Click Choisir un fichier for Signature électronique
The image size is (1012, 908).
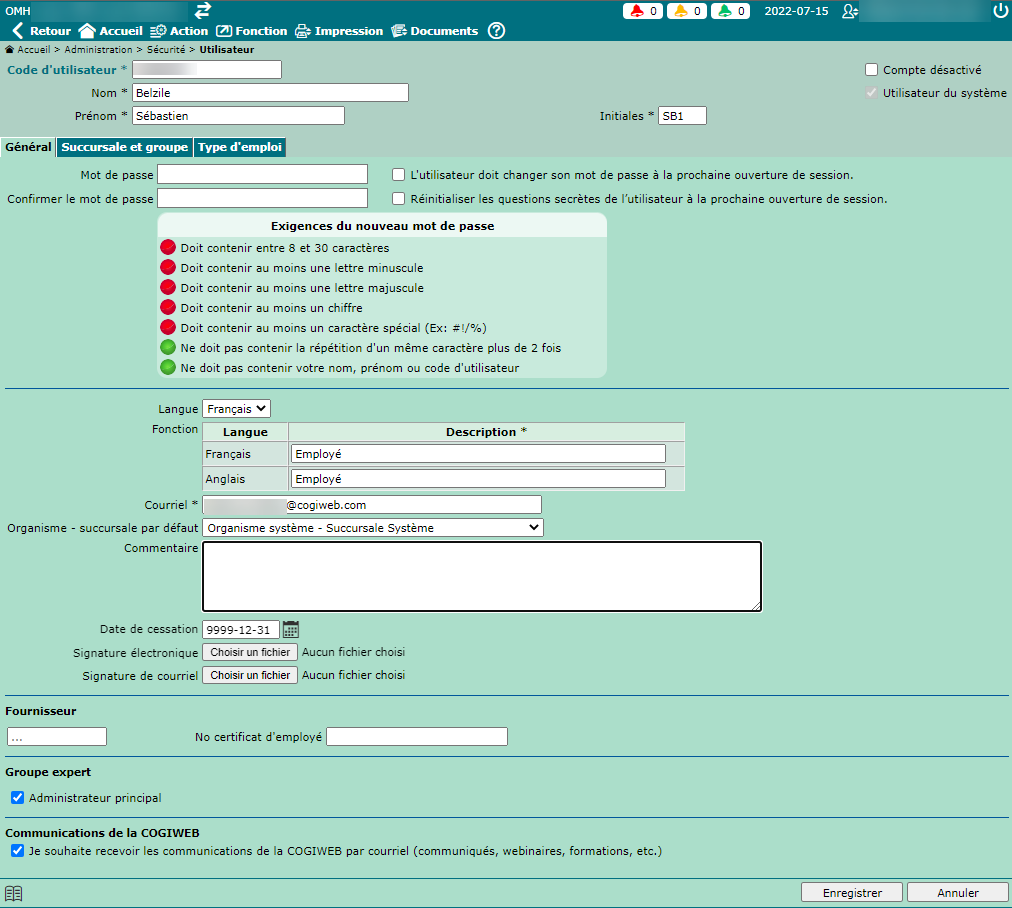click(x=250, y=652)
